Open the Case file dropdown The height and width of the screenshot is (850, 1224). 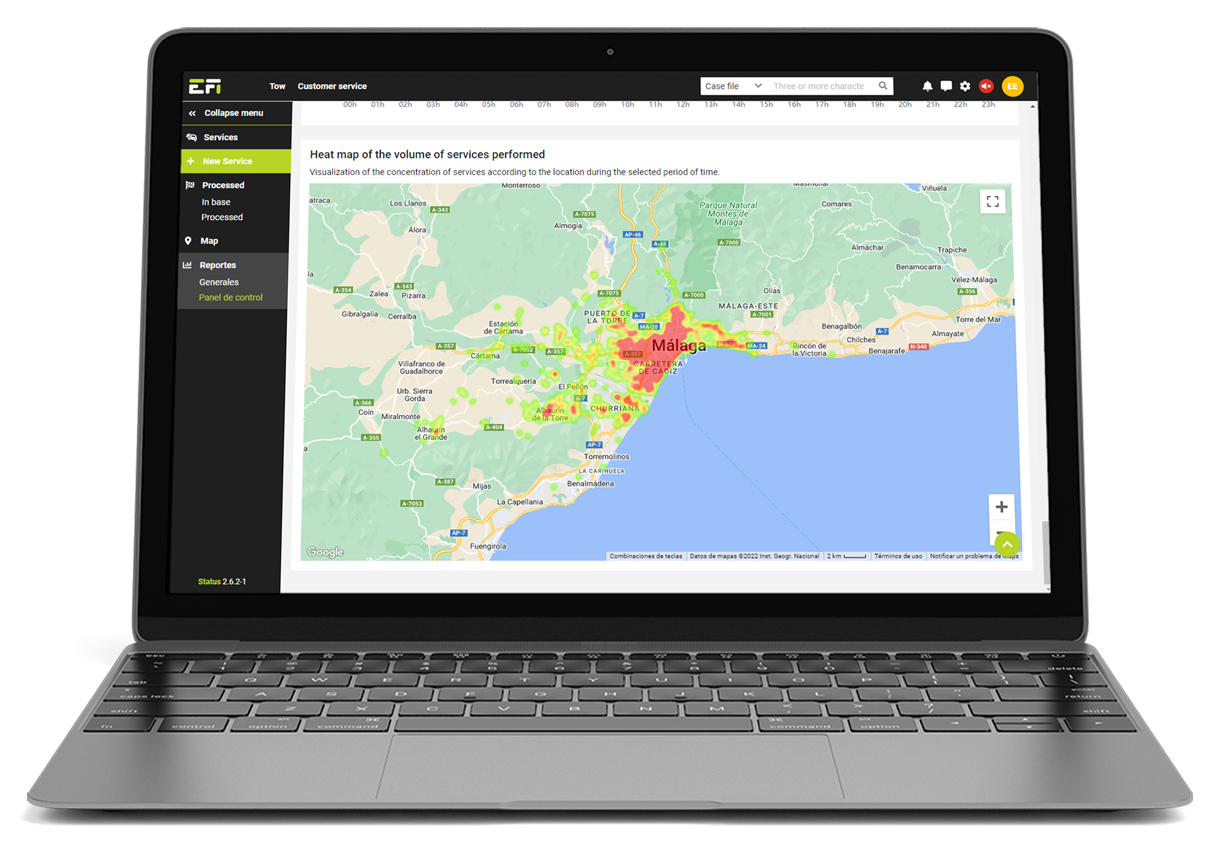[x=732, y=86]
